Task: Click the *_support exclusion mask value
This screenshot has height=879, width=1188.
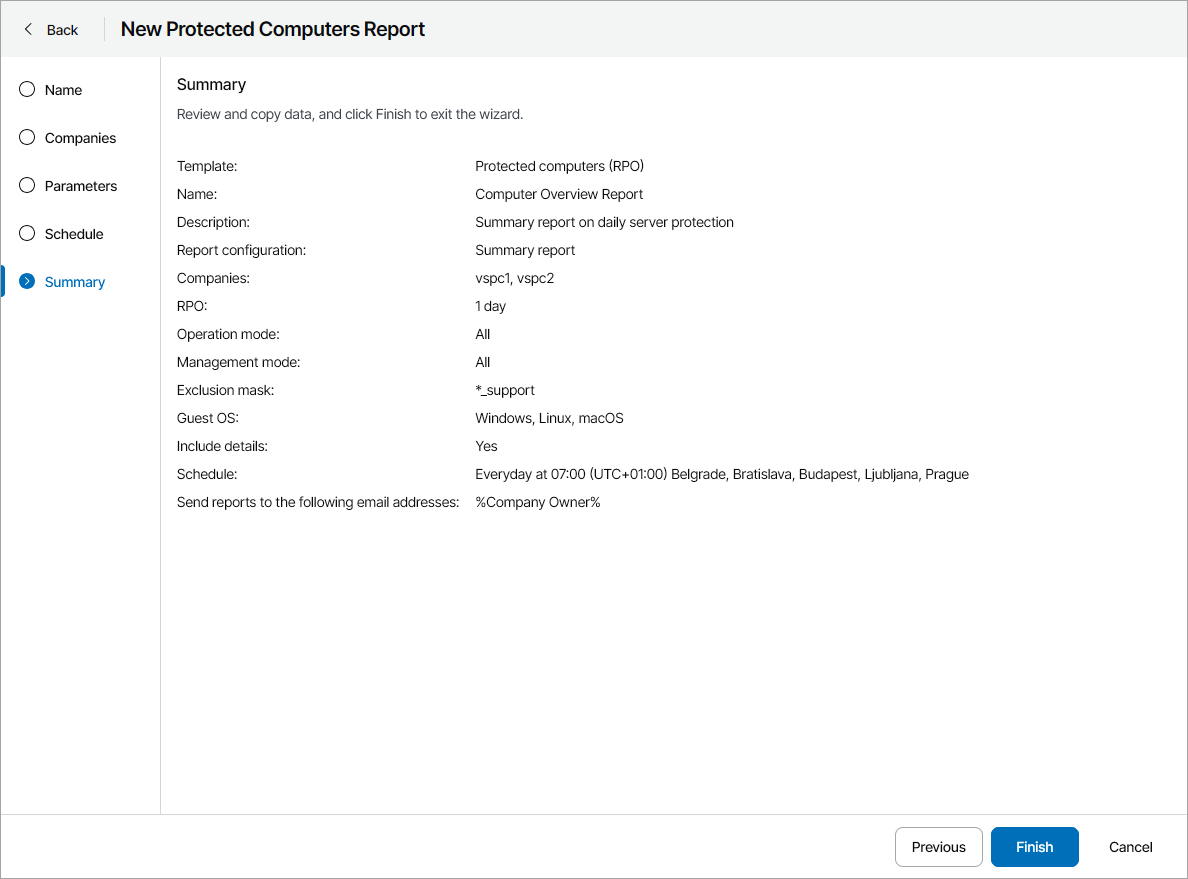Action: (x=505, y=390)
